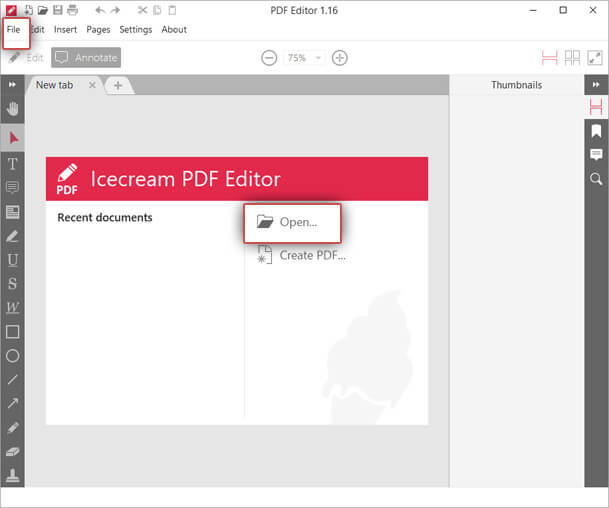Screen dimensions: 609x508
Task: Open the File menu
Action: [x=14, y=29]
